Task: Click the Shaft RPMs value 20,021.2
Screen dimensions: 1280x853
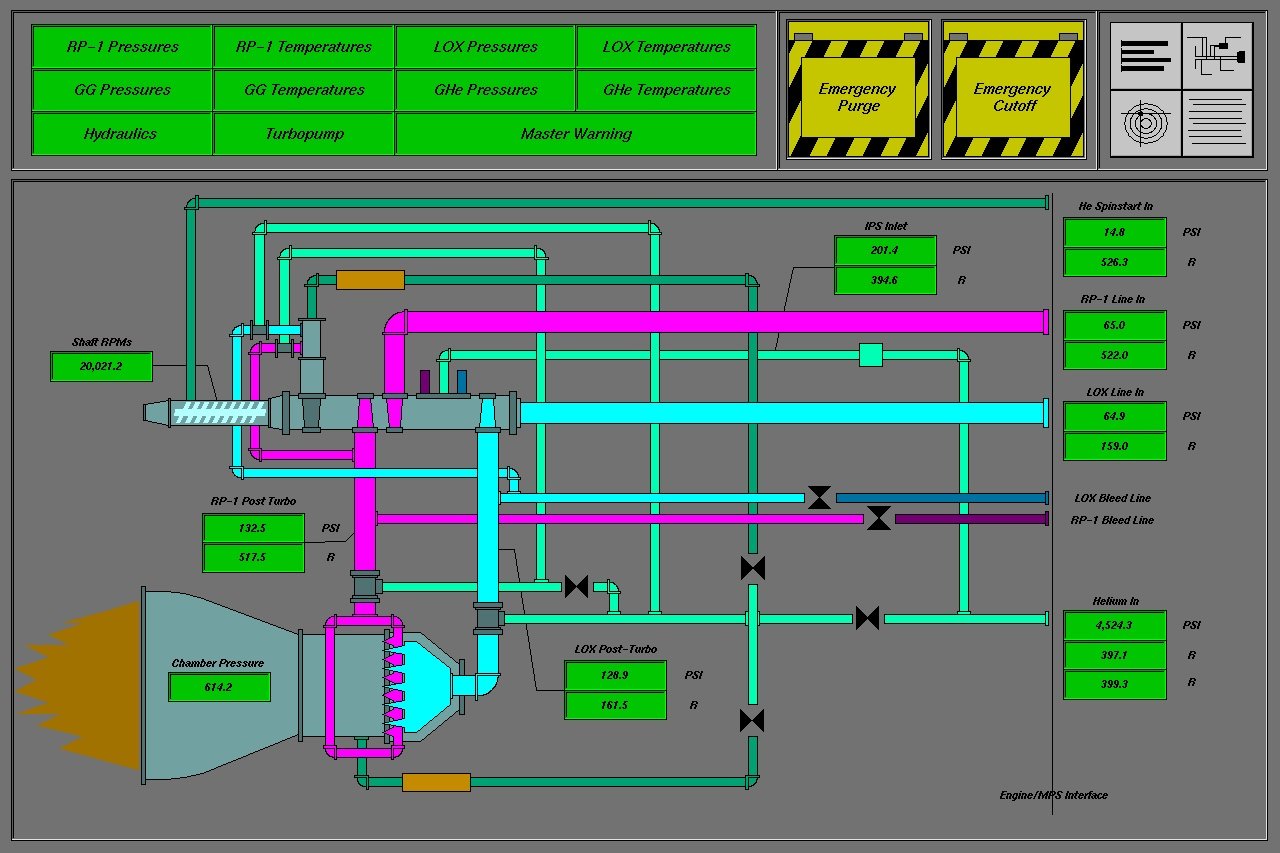Action: click(x=101, y=366)
